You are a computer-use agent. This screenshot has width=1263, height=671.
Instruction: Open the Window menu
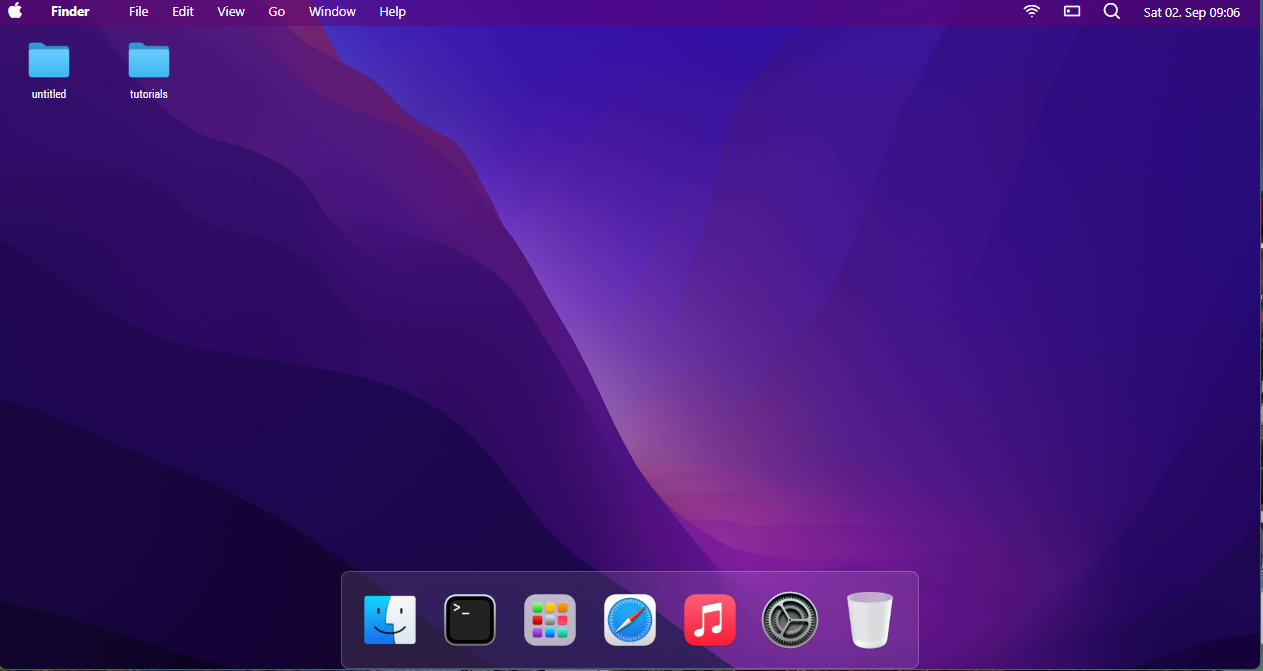(332, 12)
